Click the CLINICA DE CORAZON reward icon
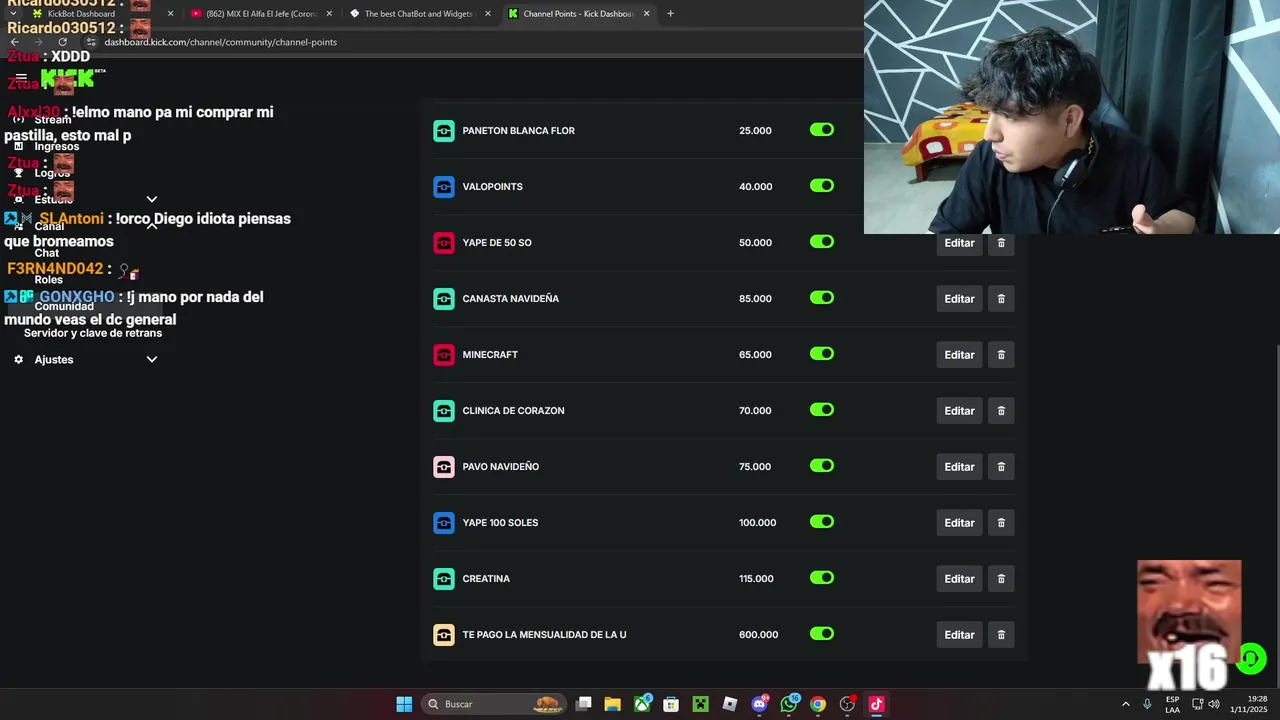1280x720 pixels. point(444,411)
